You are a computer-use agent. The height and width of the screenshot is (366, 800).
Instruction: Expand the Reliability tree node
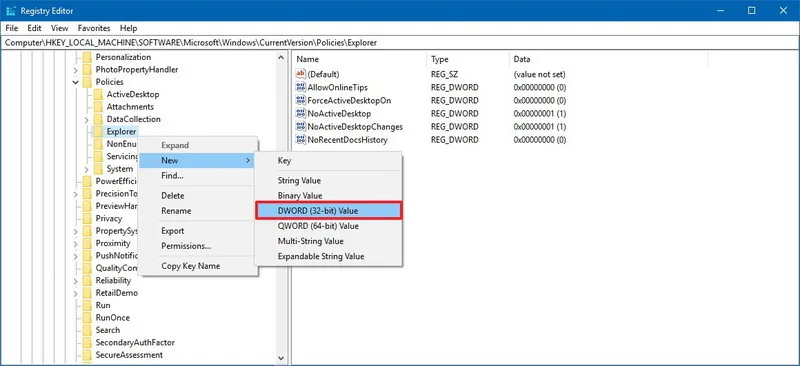point(76,281)
